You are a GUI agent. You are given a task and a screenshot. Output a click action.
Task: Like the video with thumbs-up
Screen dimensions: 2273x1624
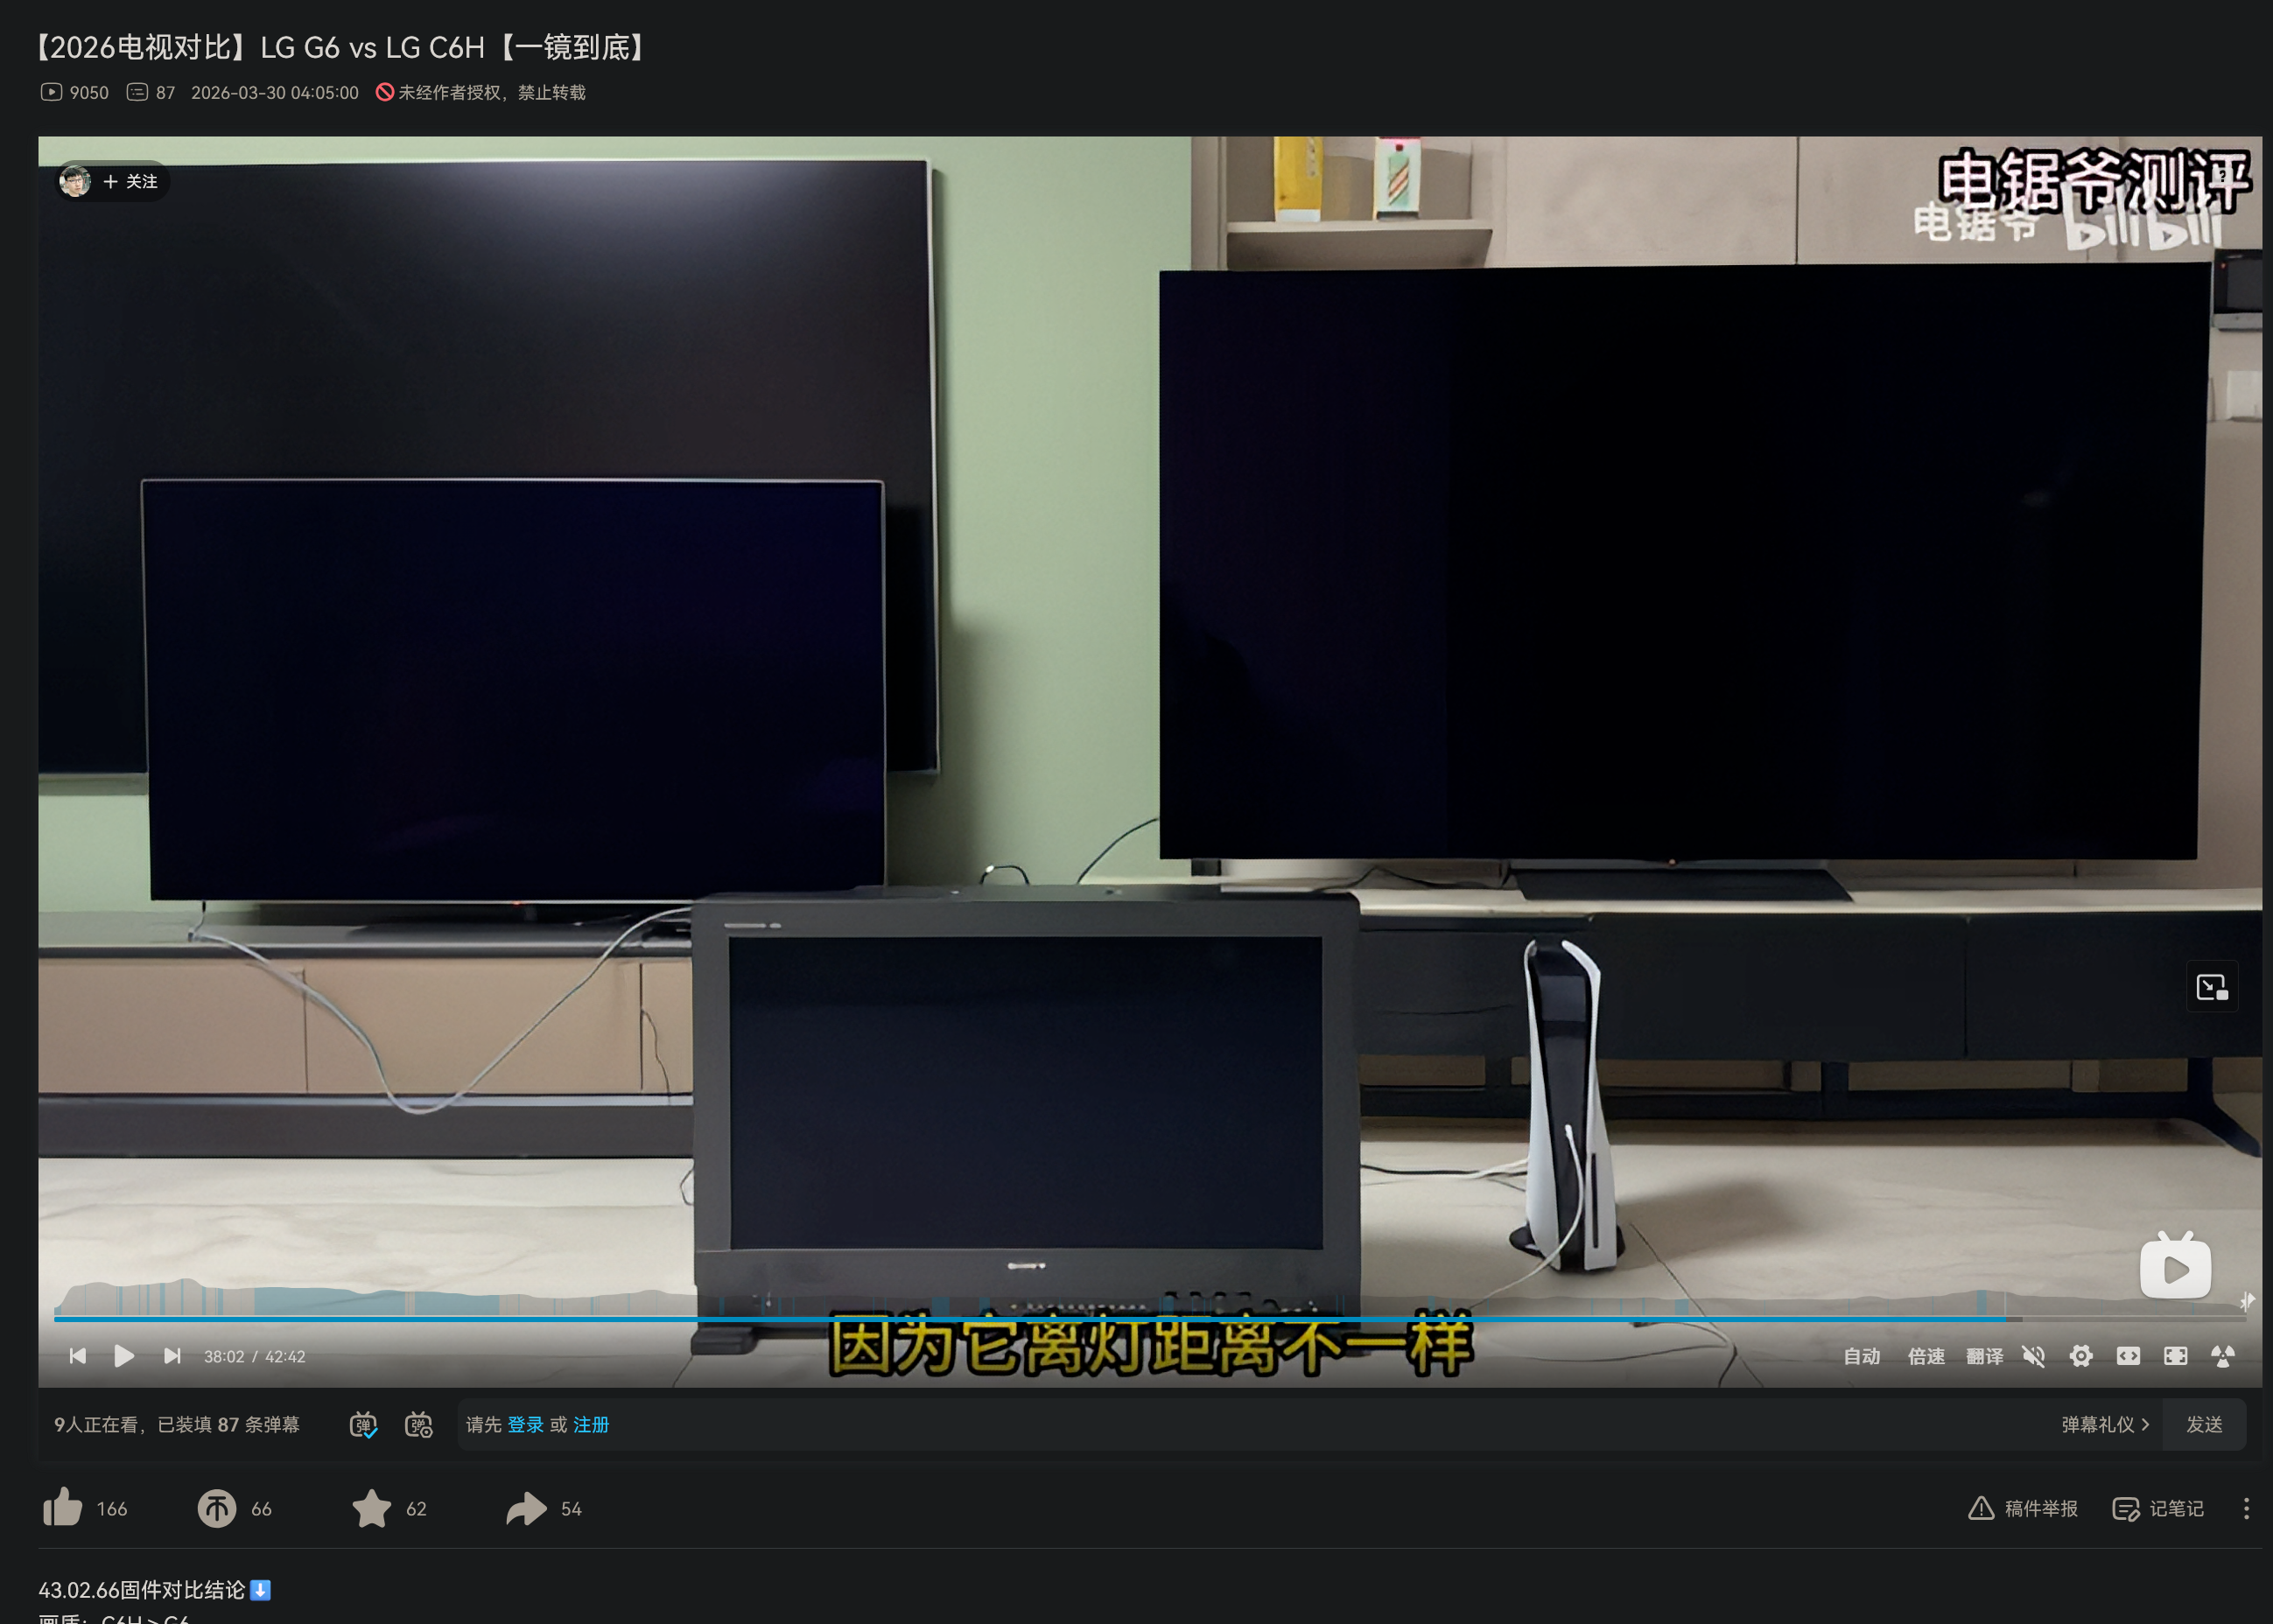coord(63,1508)
